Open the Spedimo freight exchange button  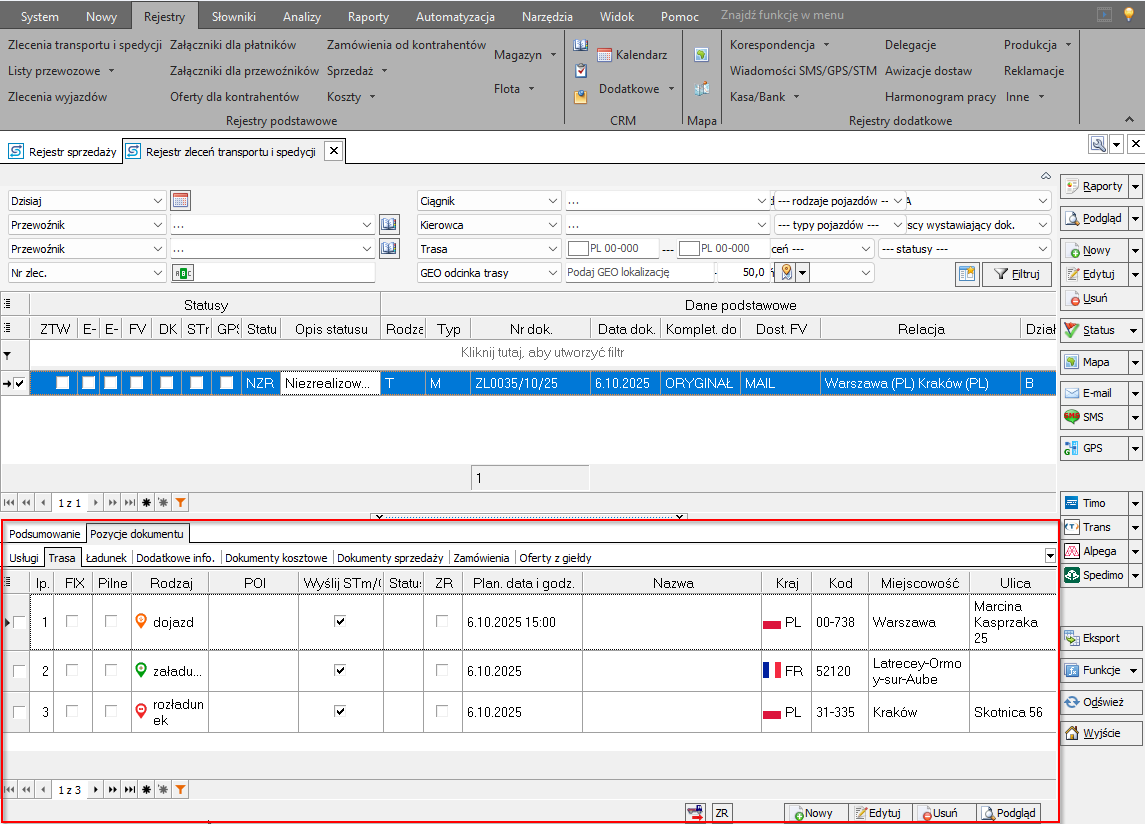click(1092, 575)
